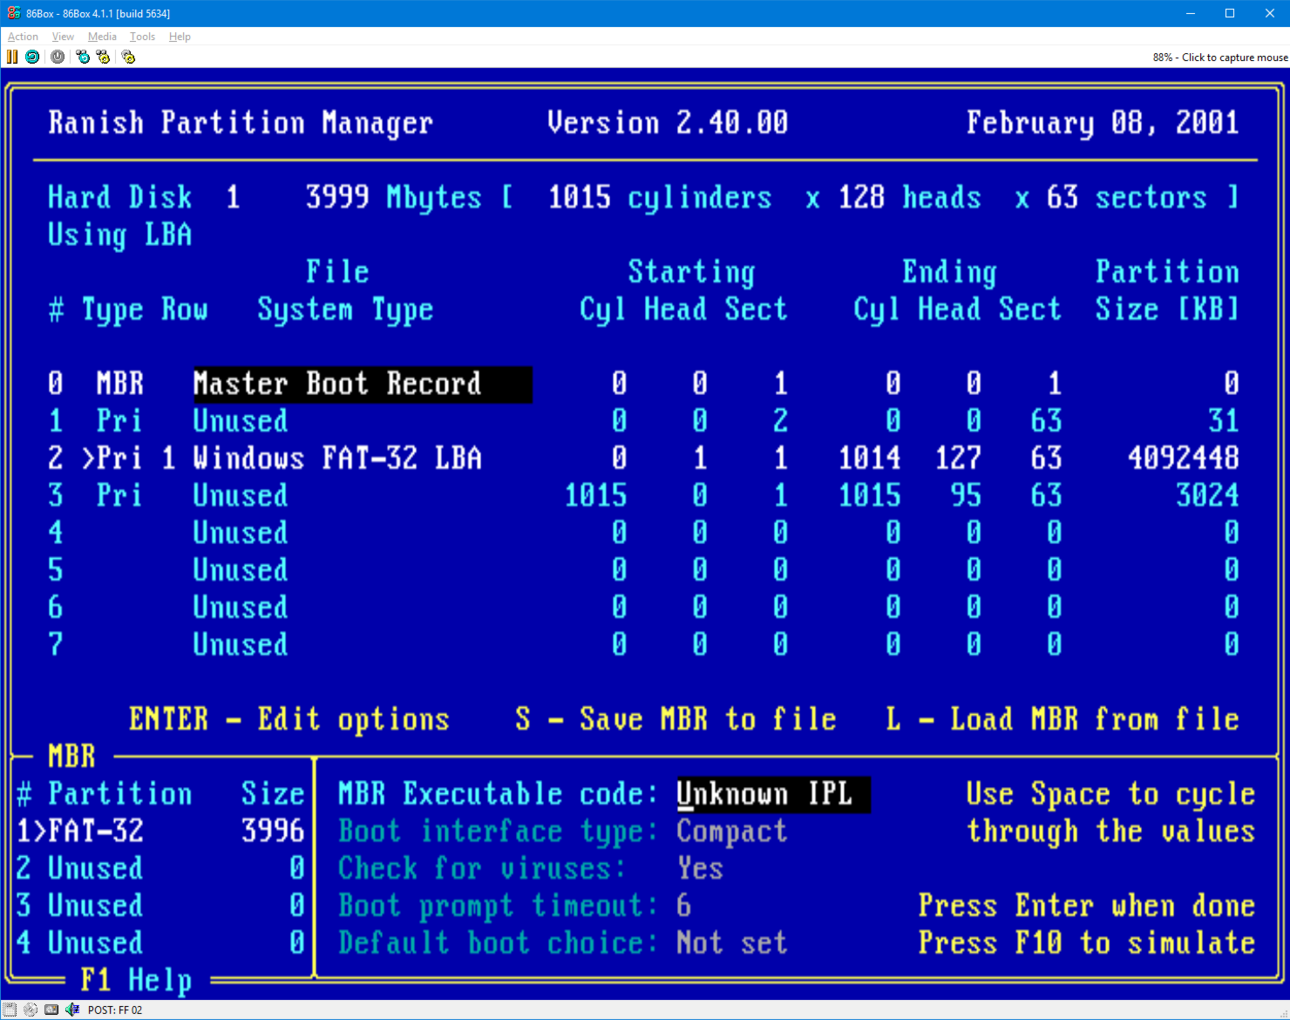Open machine settings using the last toolbar icon

point(128,57)
